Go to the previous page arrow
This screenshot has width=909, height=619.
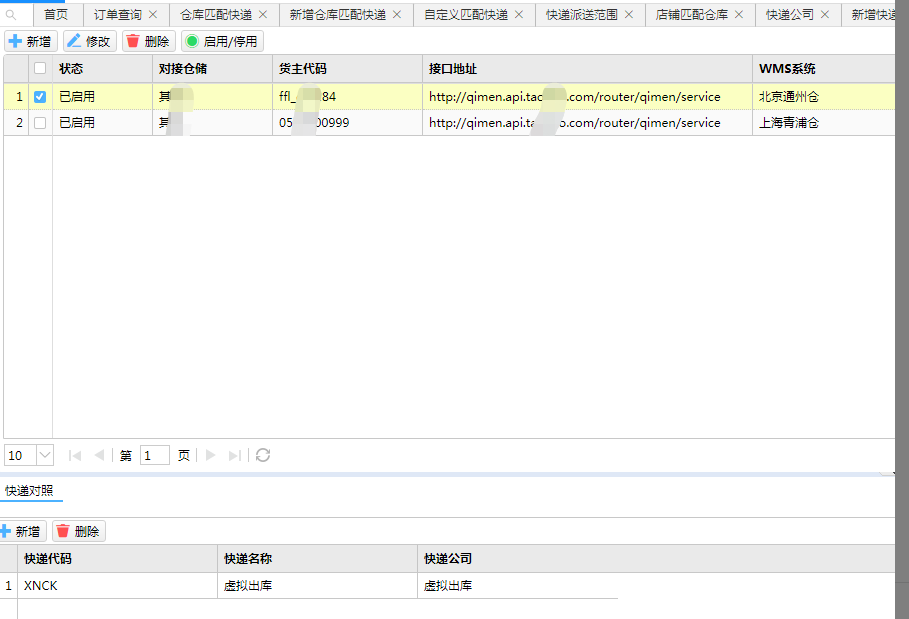pos(99,455)
